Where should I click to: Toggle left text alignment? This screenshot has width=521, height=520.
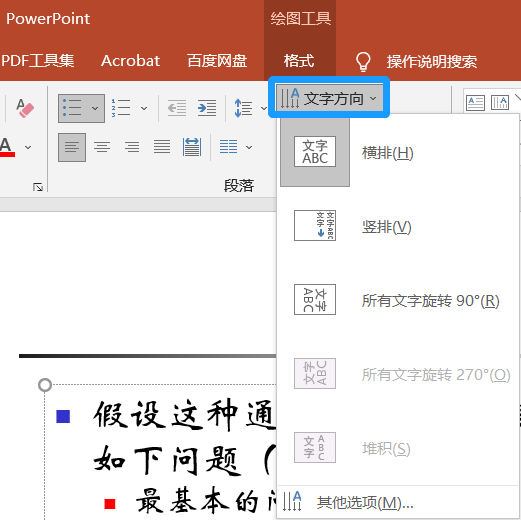pos(72,147)
